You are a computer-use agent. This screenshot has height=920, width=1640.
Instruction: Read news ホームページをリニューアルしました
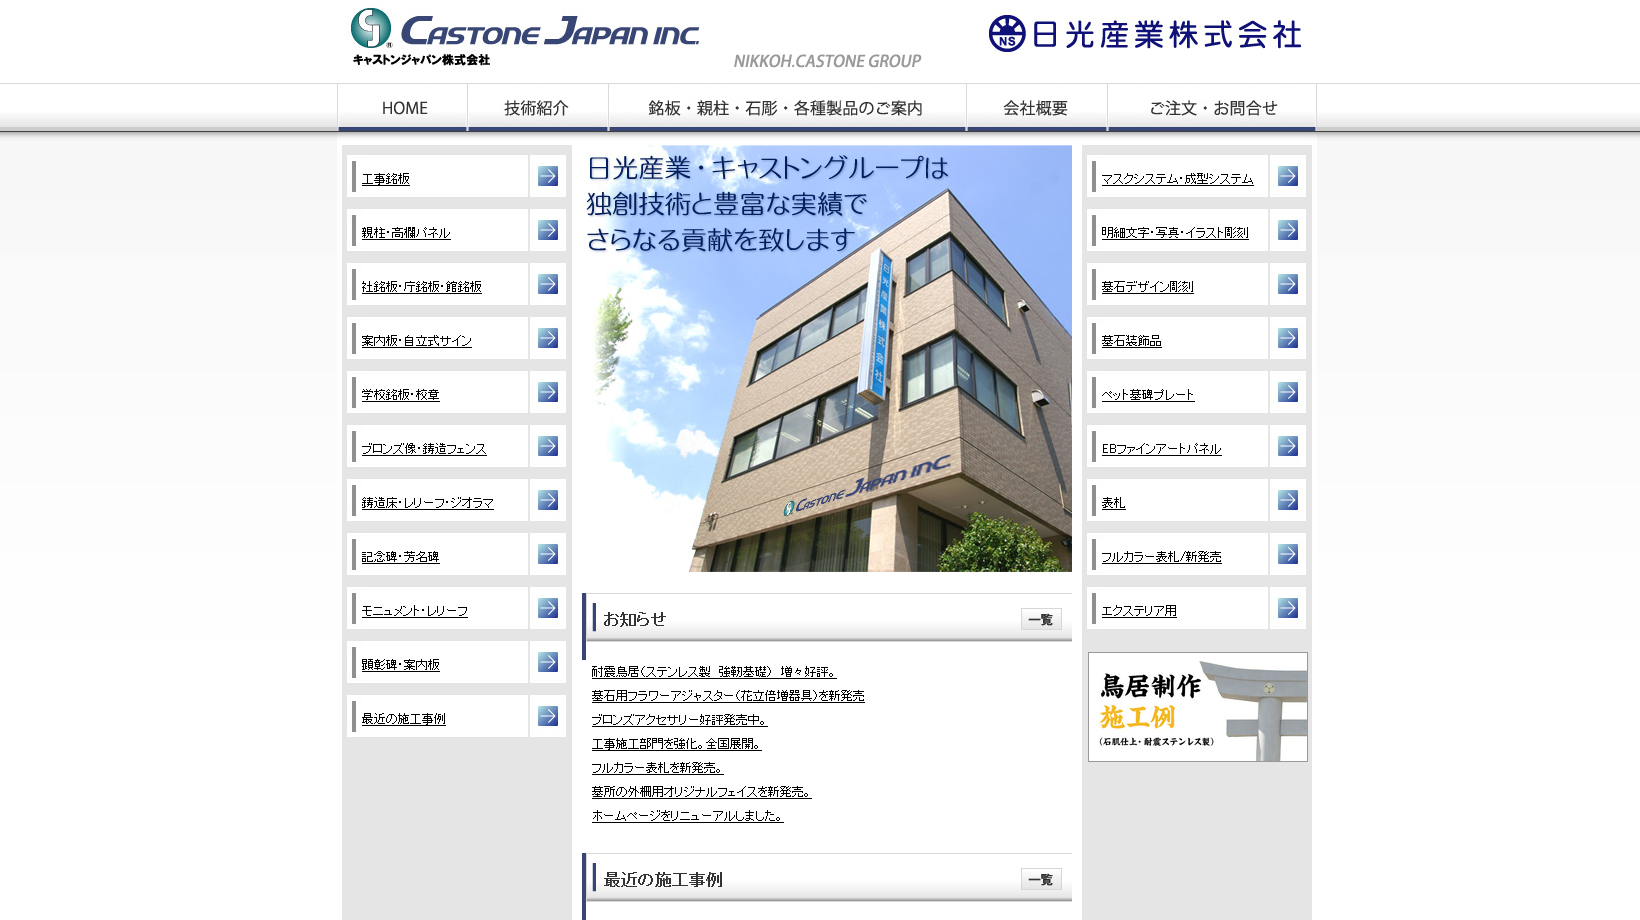[688, 816]
